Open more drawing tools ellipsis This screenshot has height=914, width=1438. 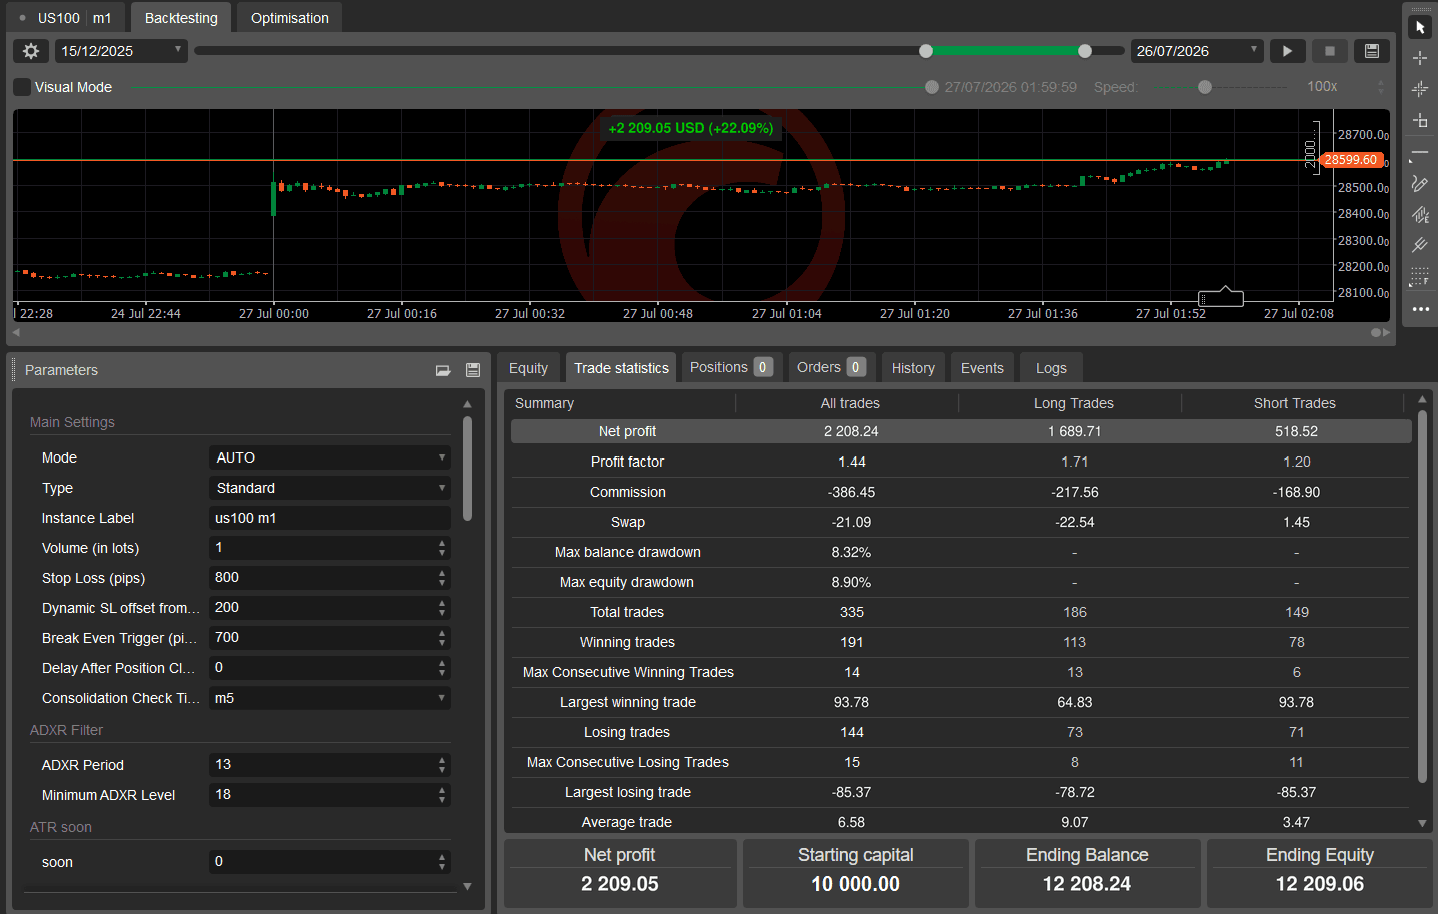click(1420, 309)
